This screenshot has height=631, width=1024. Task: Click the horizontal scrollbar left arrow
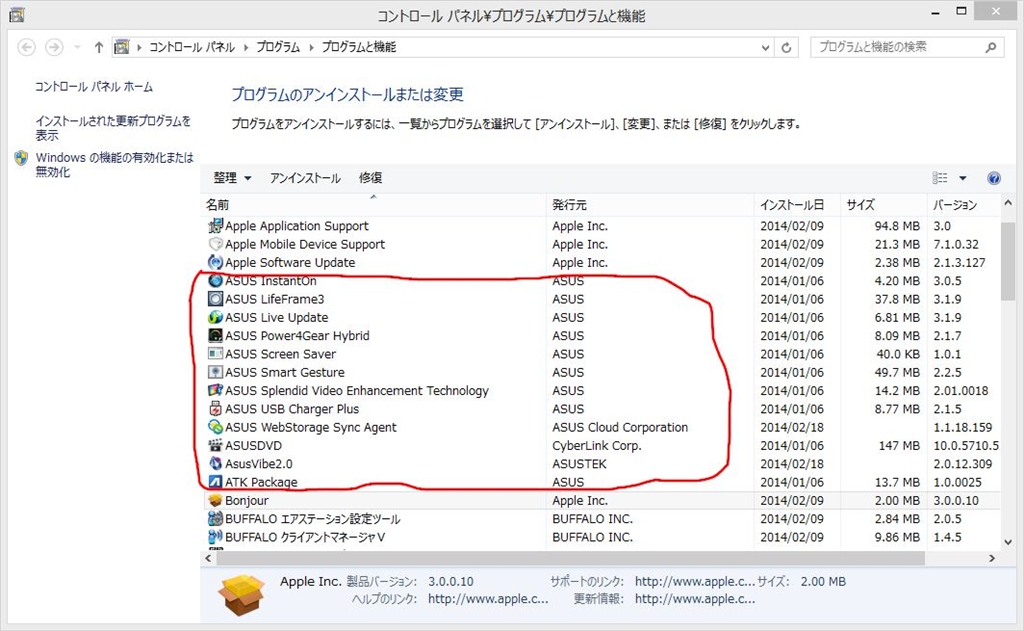click(x=208, y=558)
